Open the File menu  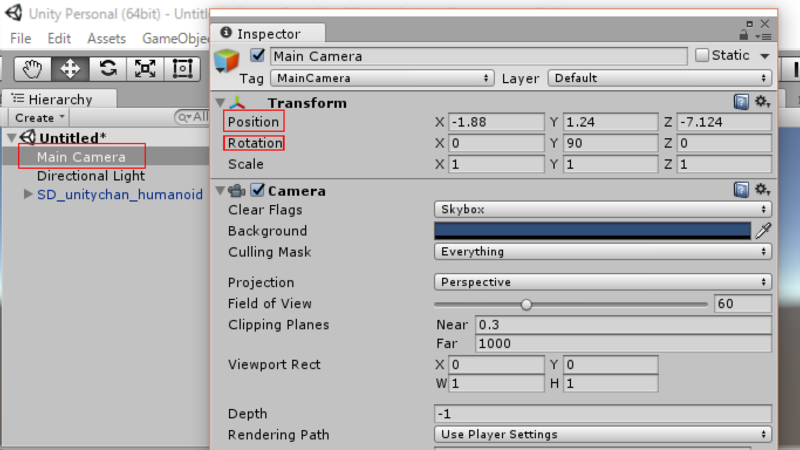tap(20, 38)
